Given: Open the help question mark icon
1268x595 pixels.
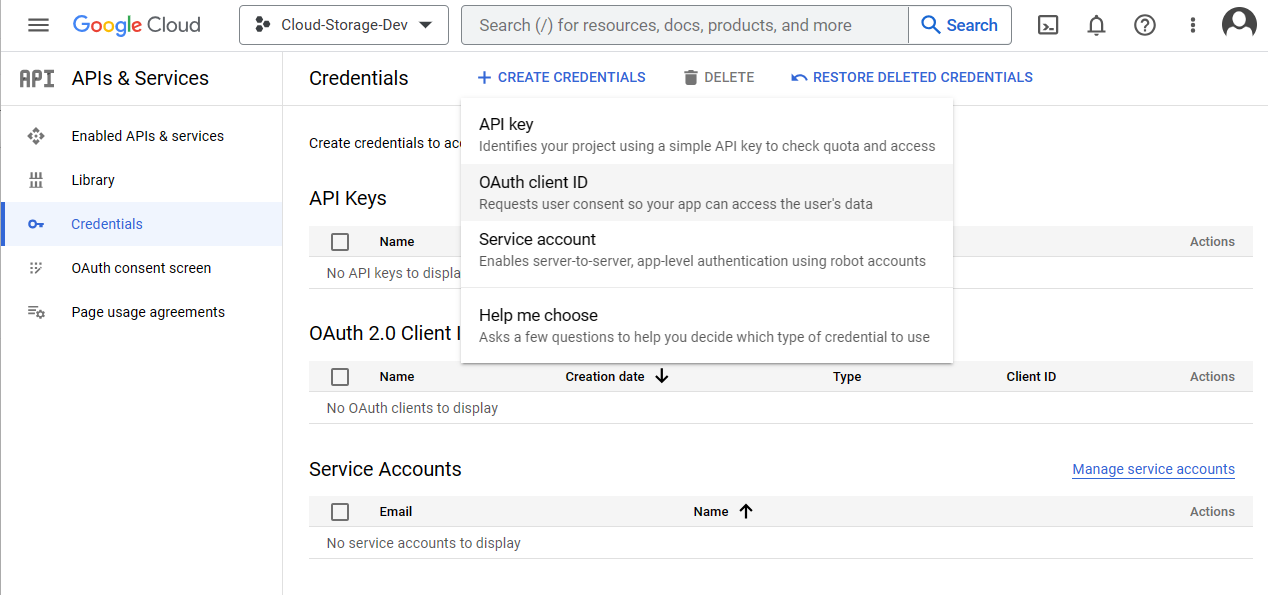Looking at the screenshot, I should 1144,25.
